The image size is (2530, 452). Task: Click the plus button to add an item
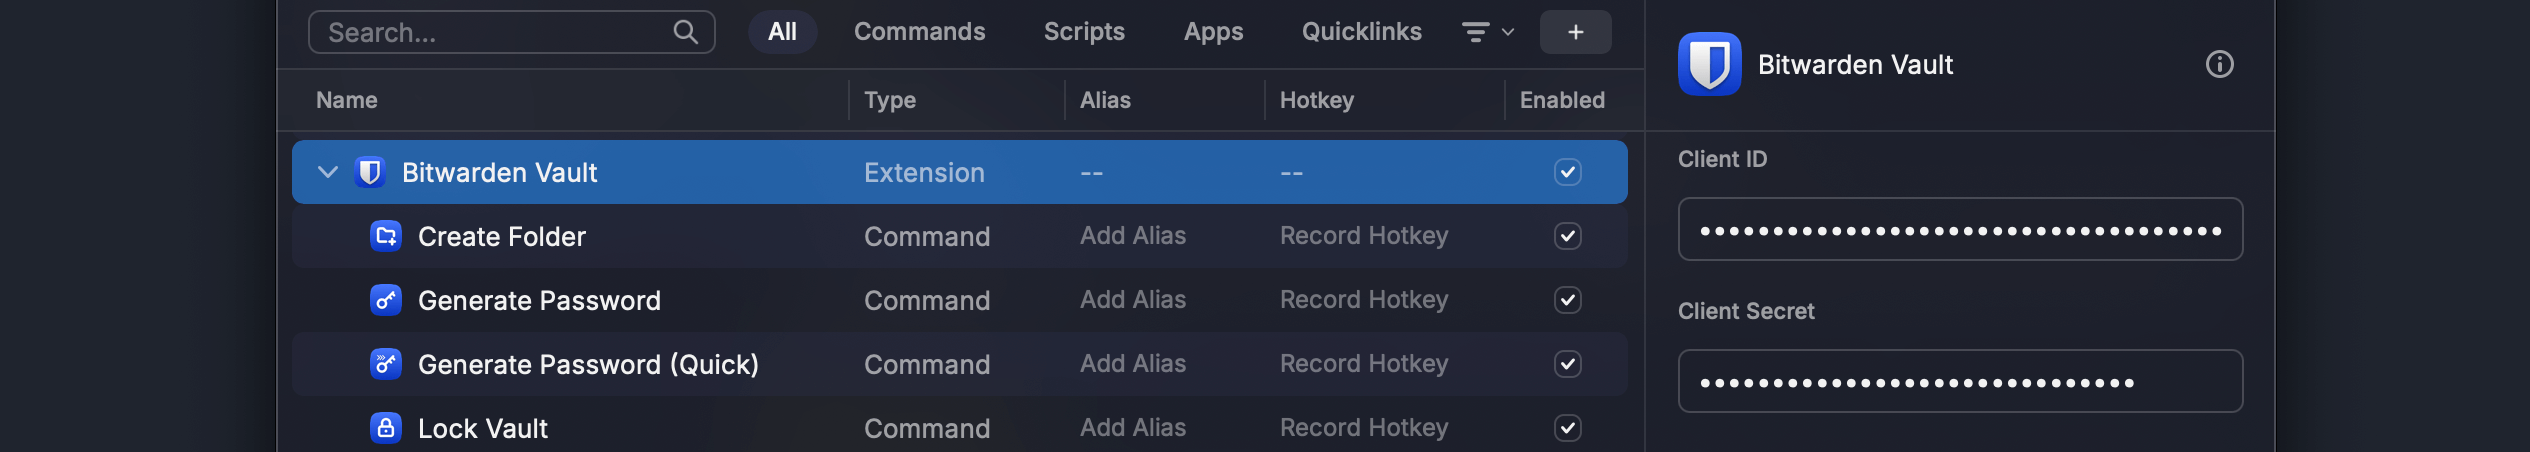1575,32
